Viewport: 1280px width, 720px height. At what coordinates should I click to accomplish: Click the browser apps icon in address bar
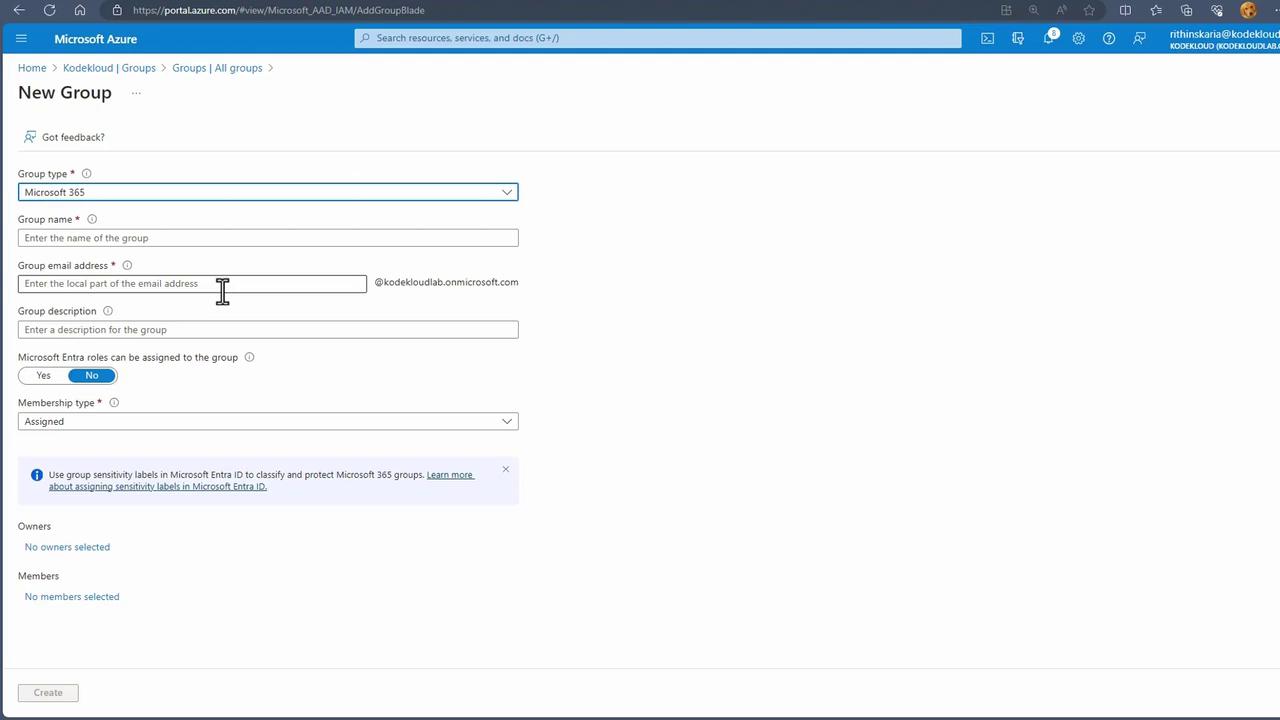pos(1007,10)
